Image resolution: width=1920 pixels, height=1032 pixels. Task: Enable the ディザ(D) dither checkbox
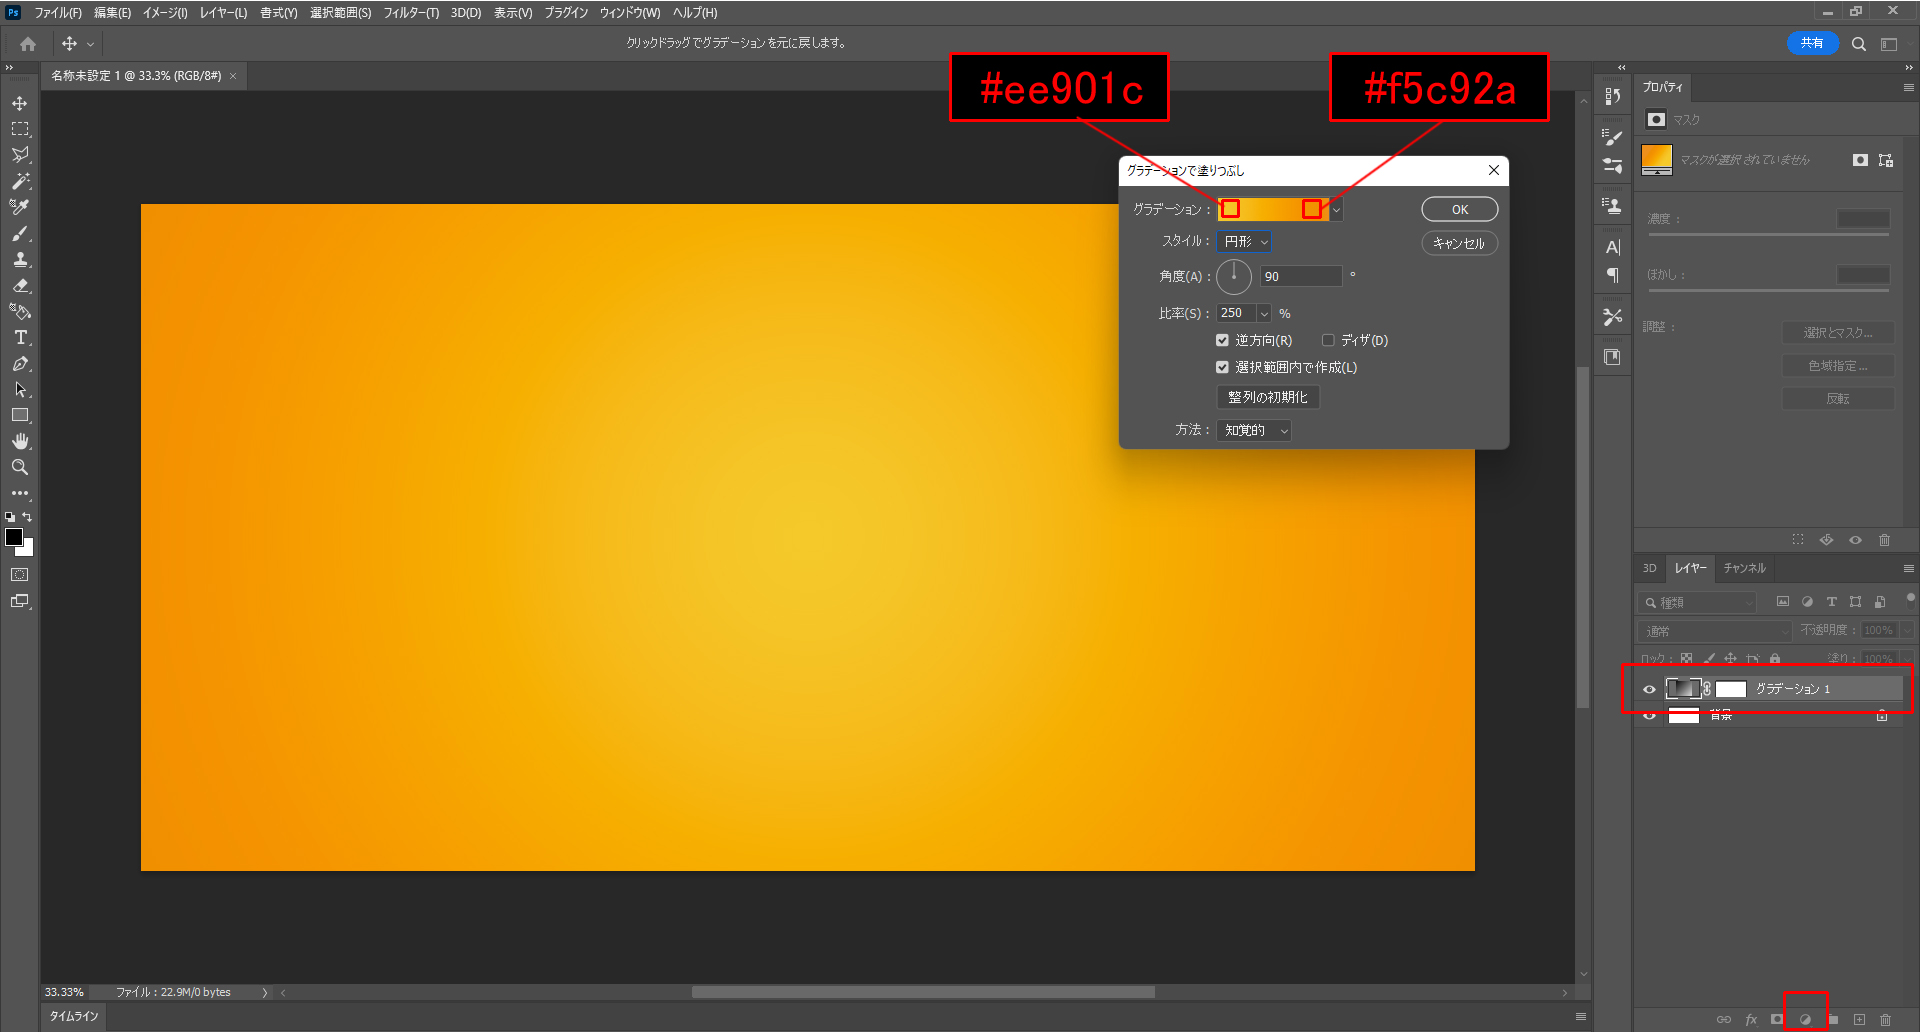tap(1328, 341)
